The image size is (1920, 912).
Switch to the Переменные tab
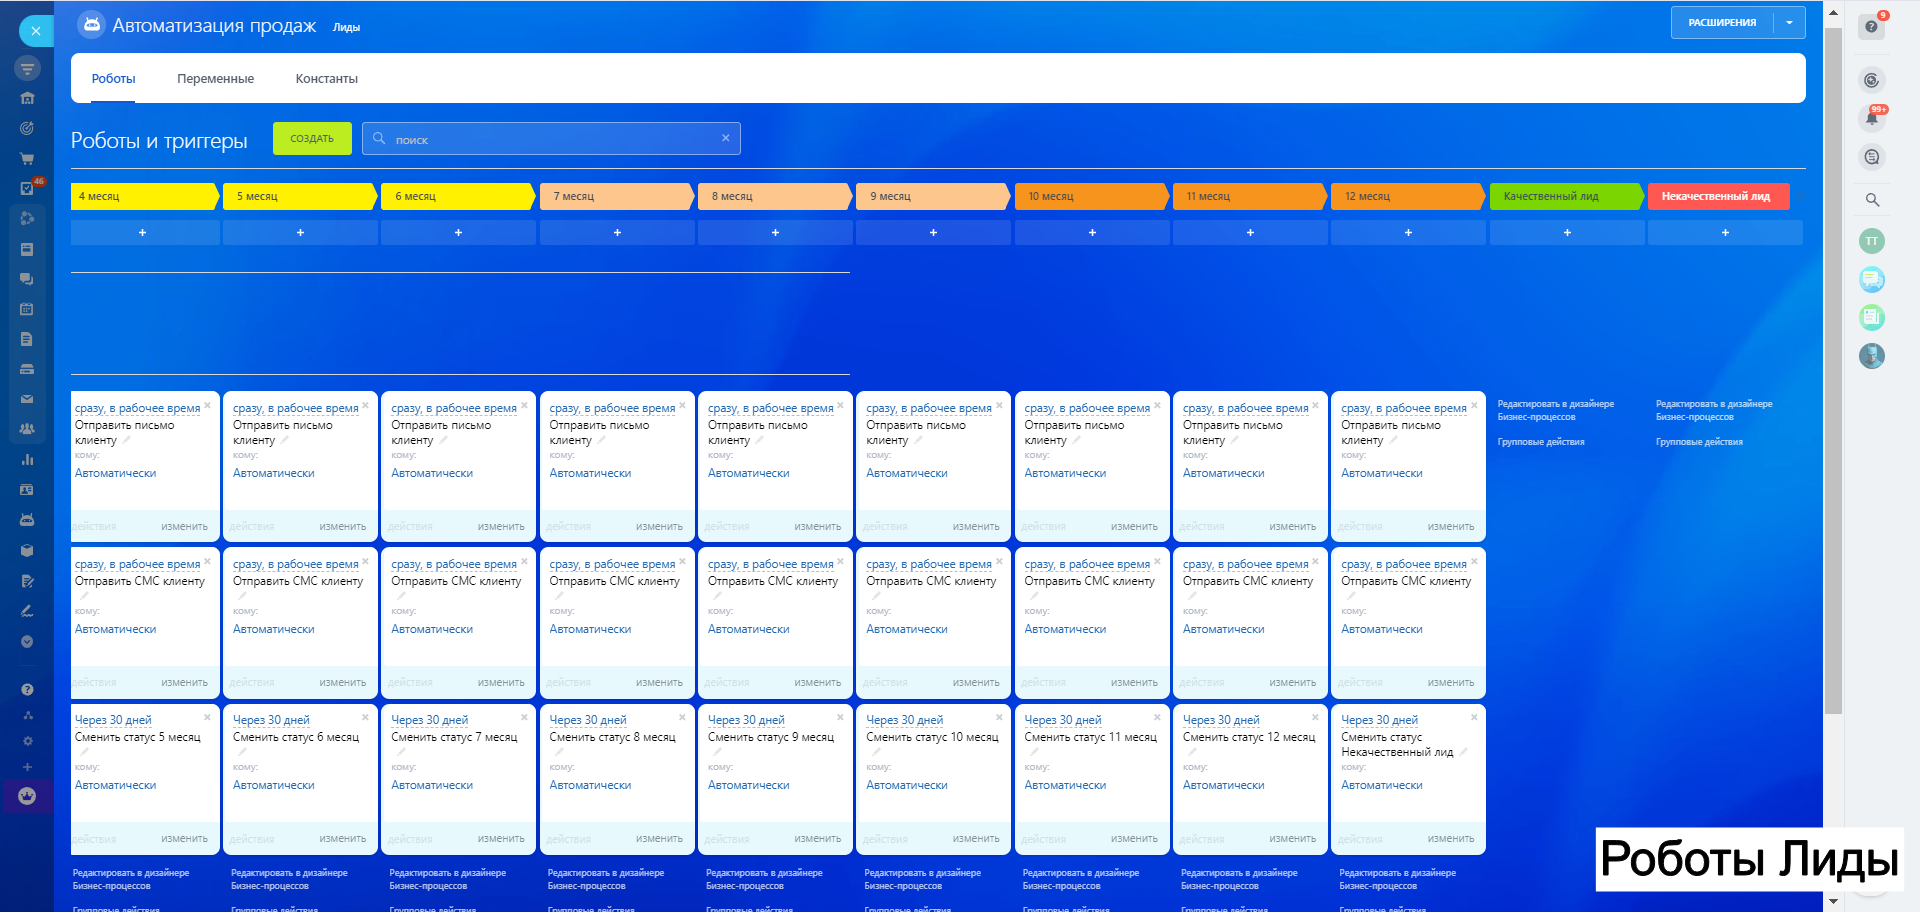point(215,79)
